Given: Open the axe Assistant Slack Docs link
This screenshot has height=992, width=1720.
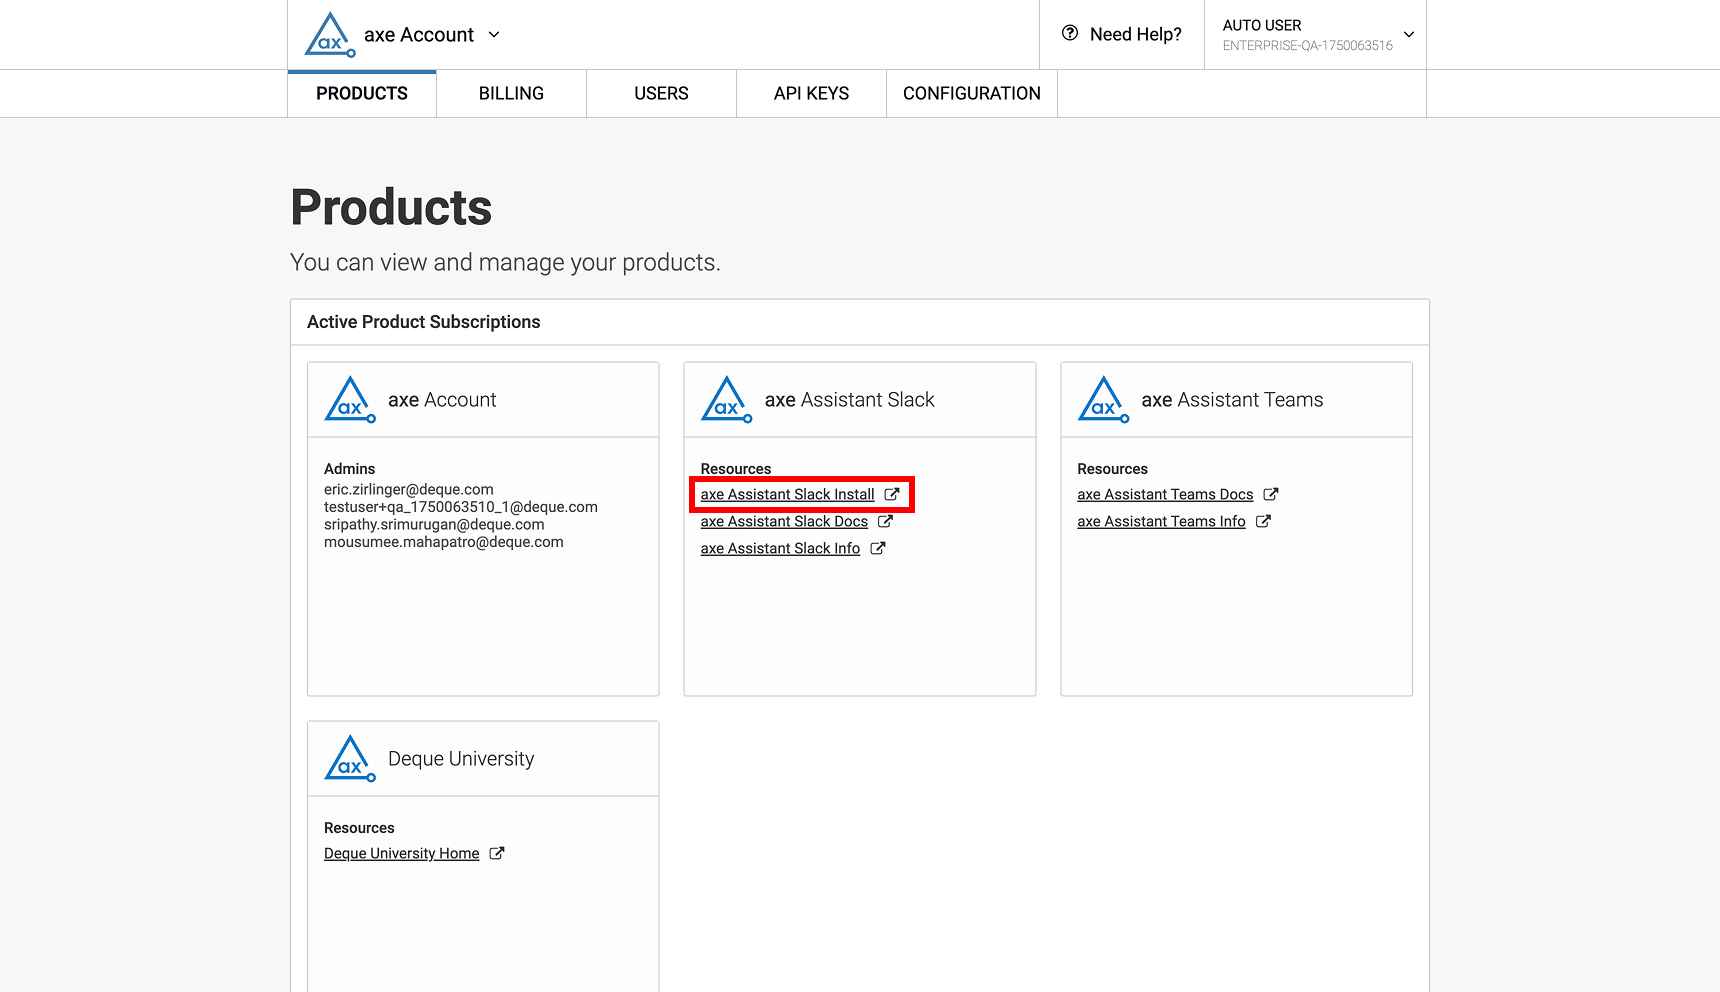Looking at the screenshot, I should tap(784, 521).
